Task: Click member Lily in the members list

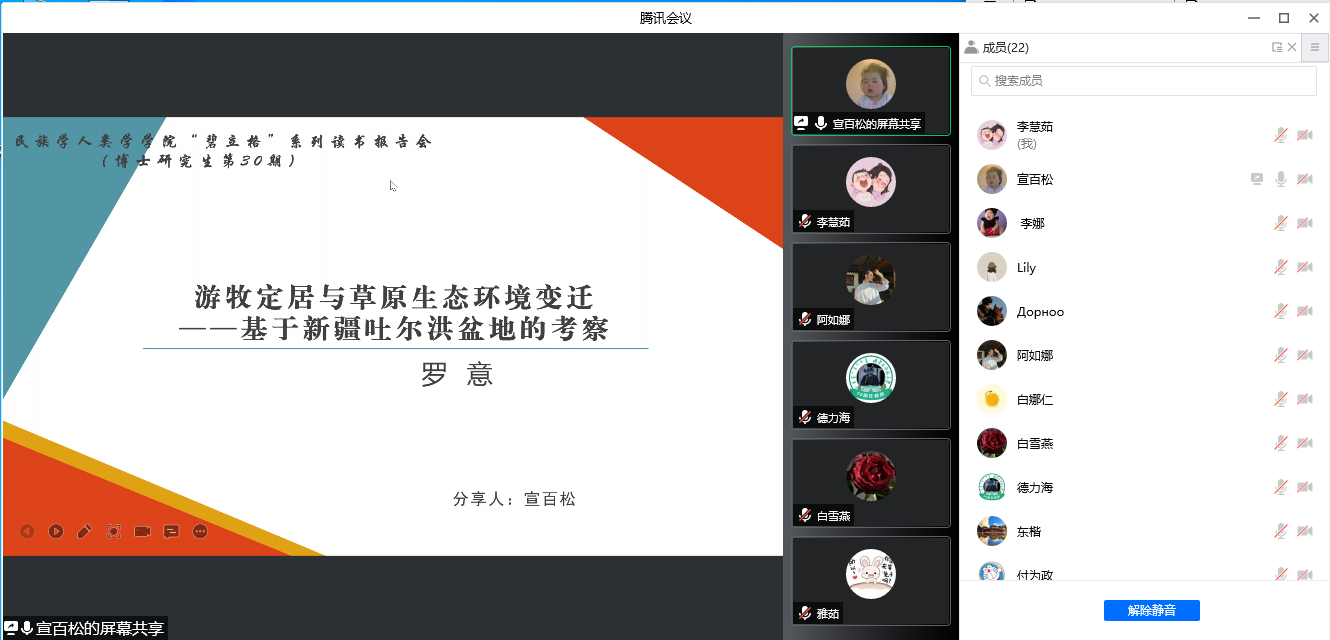Action: point(1026,268)
